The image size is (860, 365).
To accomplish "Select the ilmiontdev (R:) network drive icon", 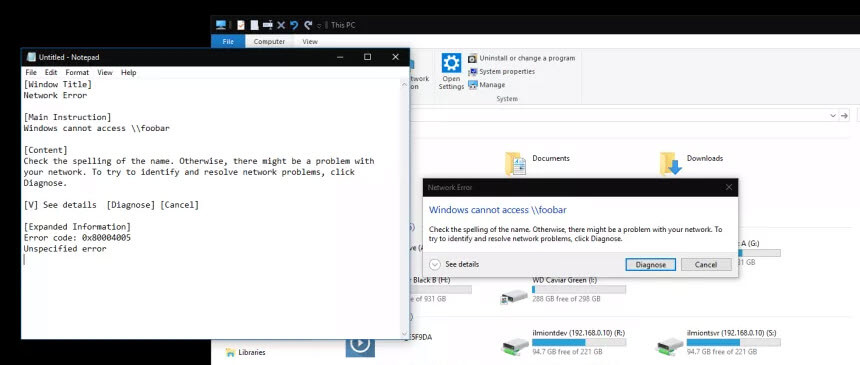I will click(x=515, y=346).
